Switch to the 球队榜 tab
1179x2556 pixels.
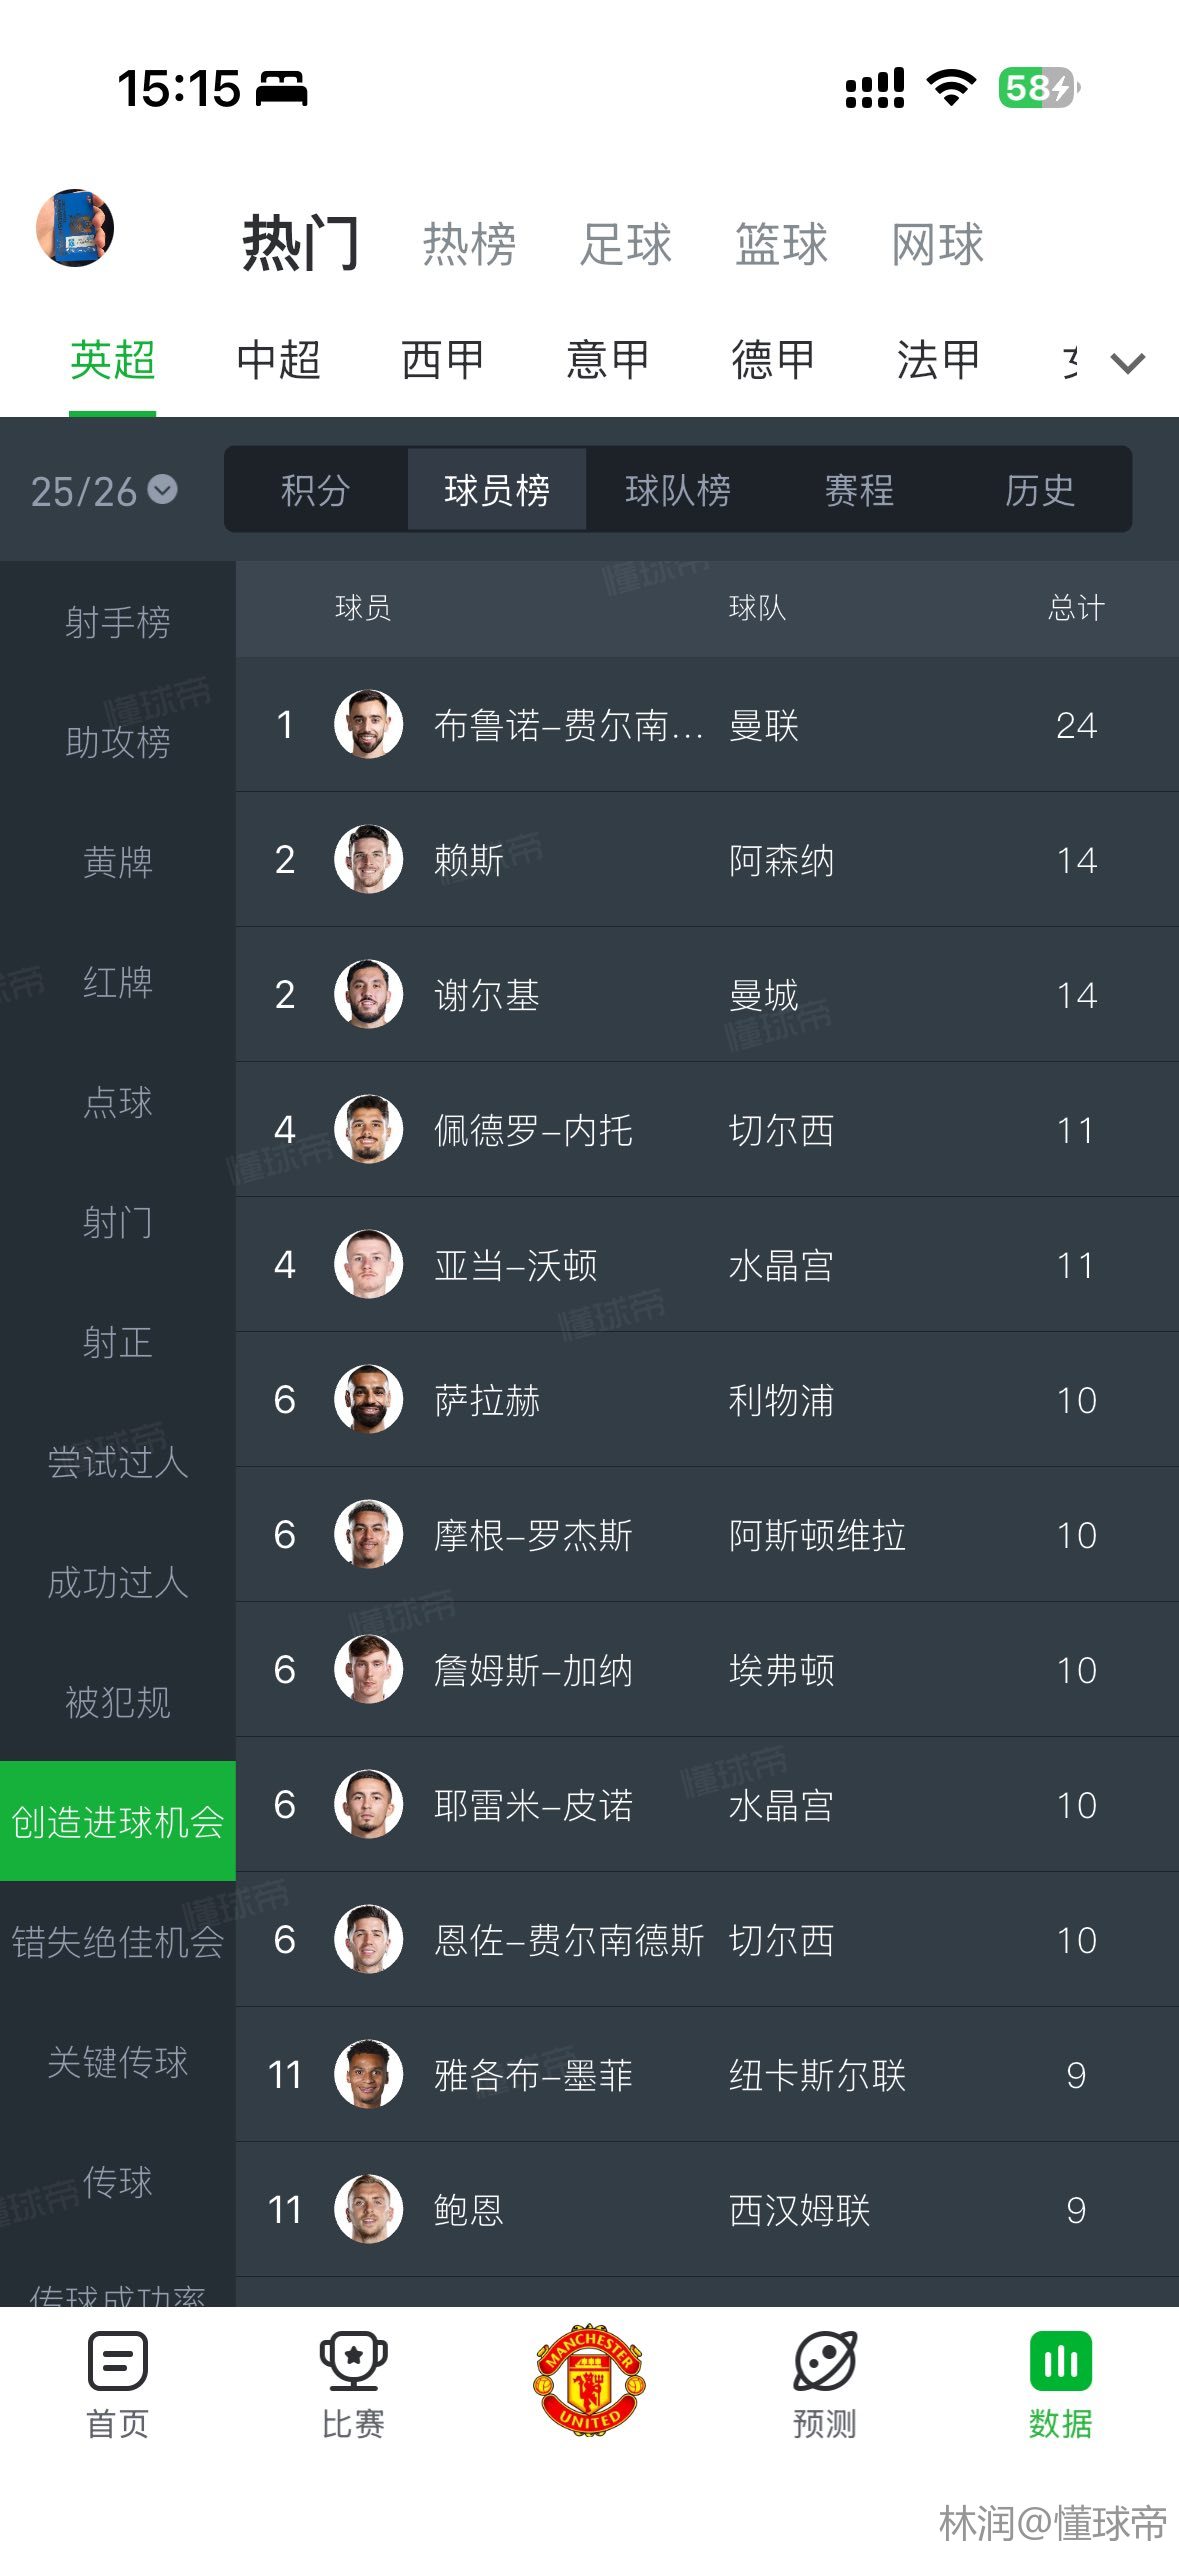point(678,490)
